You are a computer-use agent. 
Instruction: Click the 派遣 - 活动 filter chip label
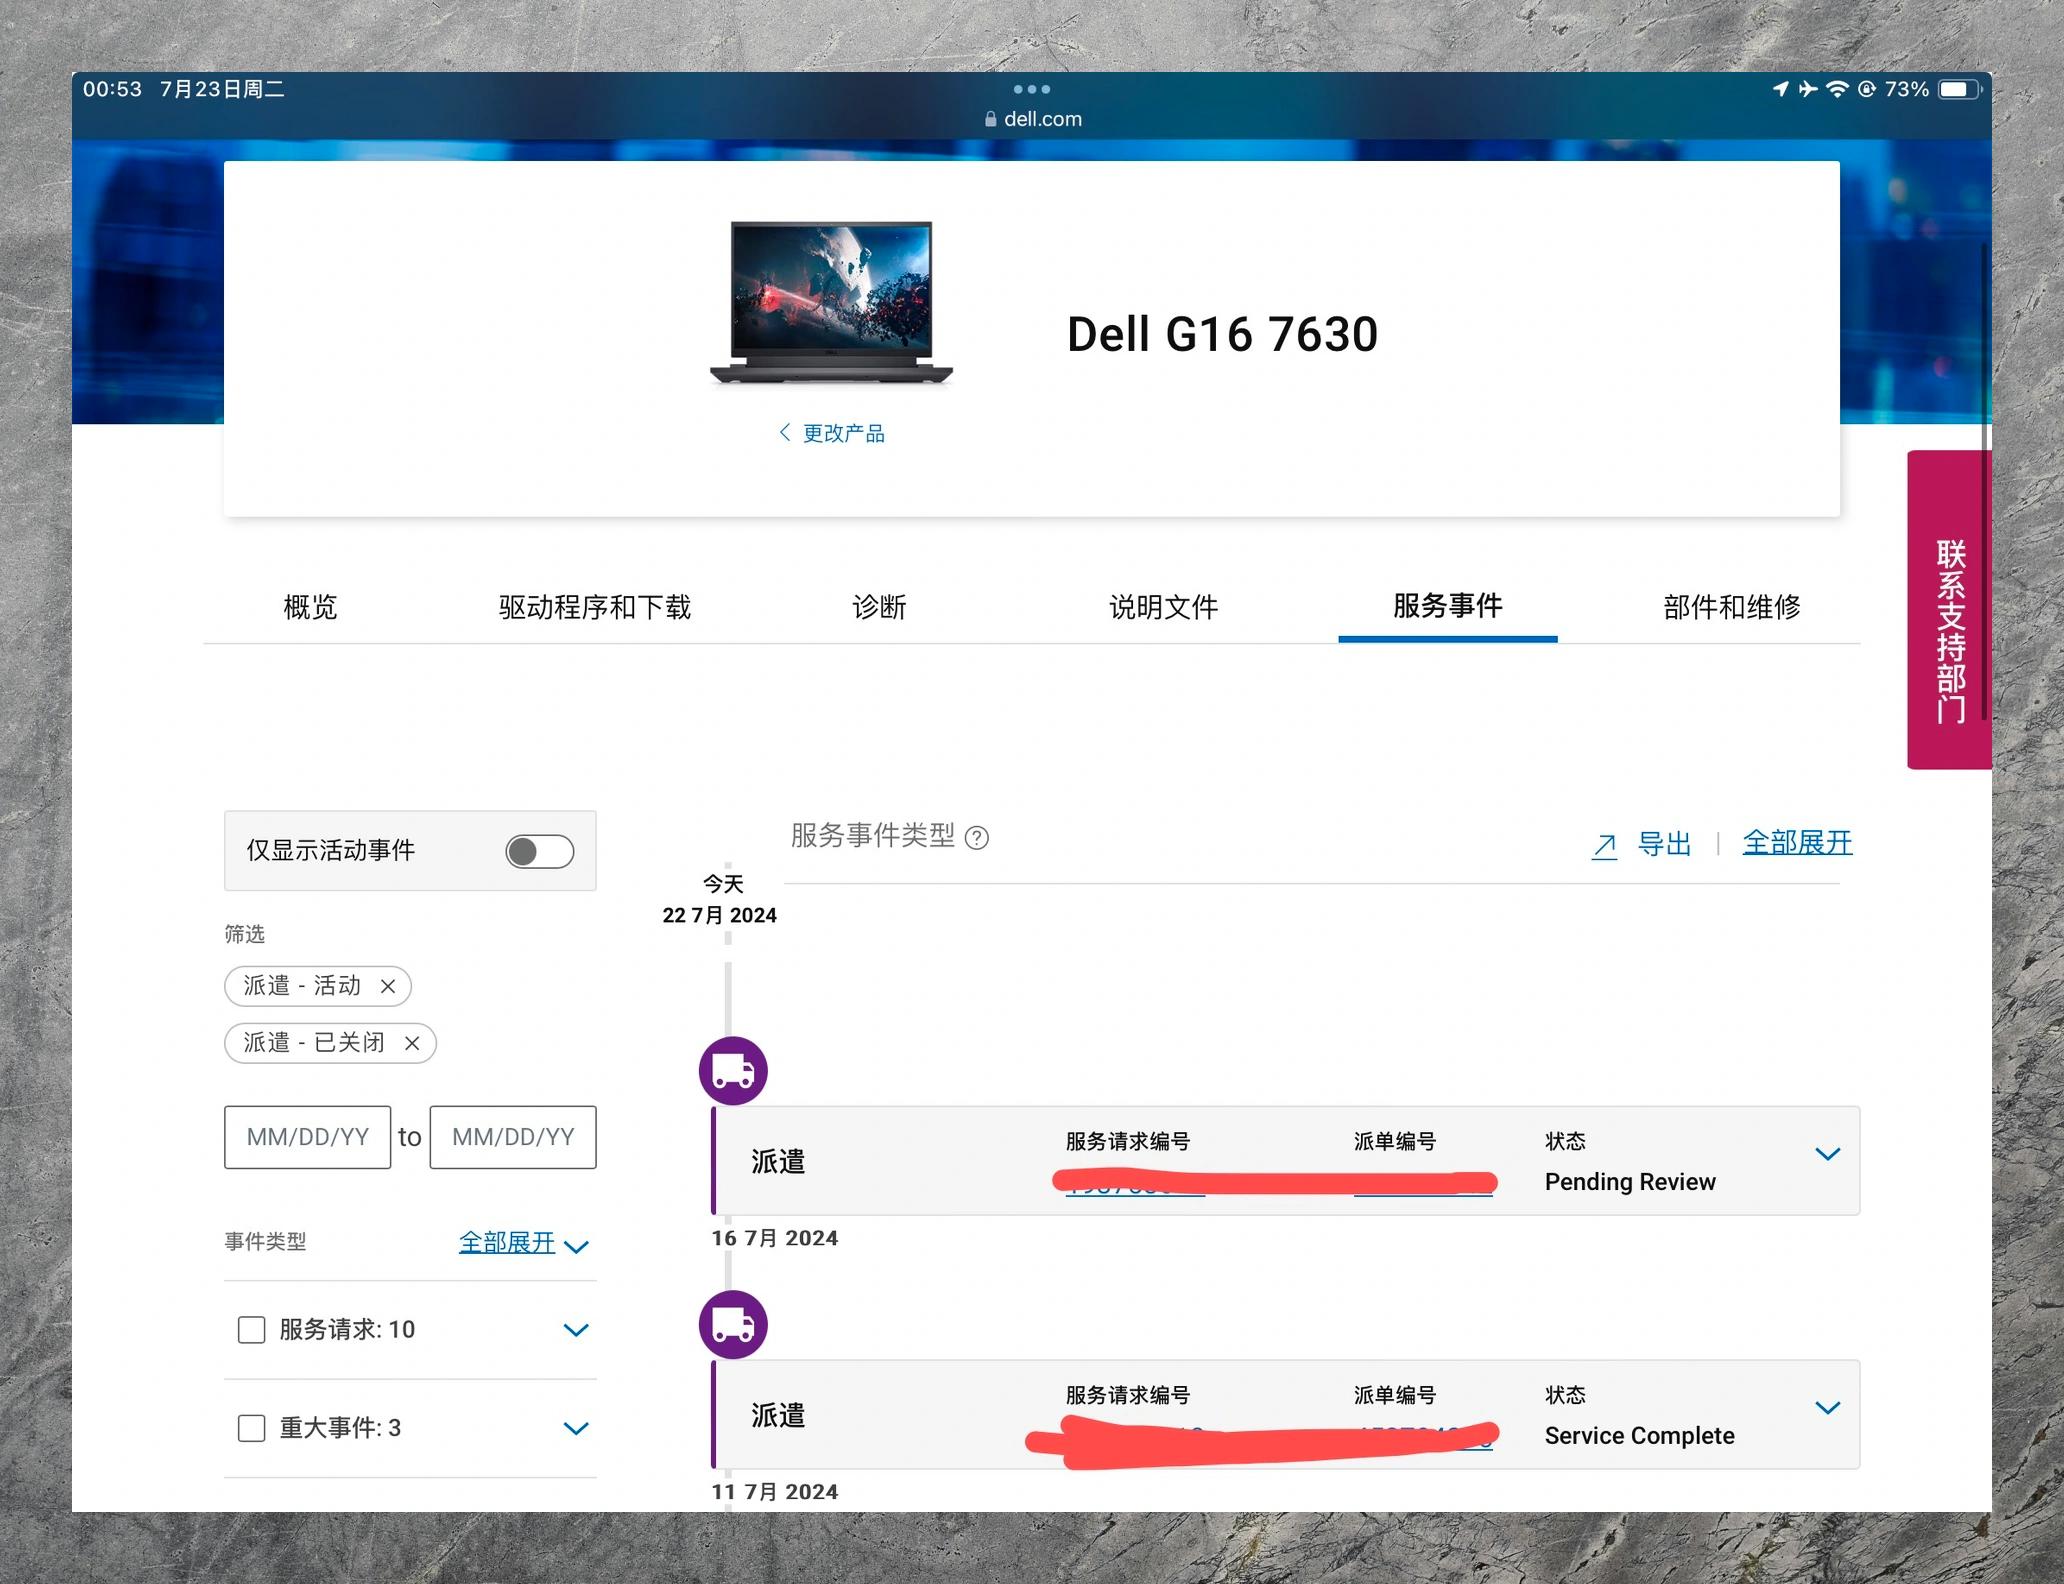click(302, 986)
